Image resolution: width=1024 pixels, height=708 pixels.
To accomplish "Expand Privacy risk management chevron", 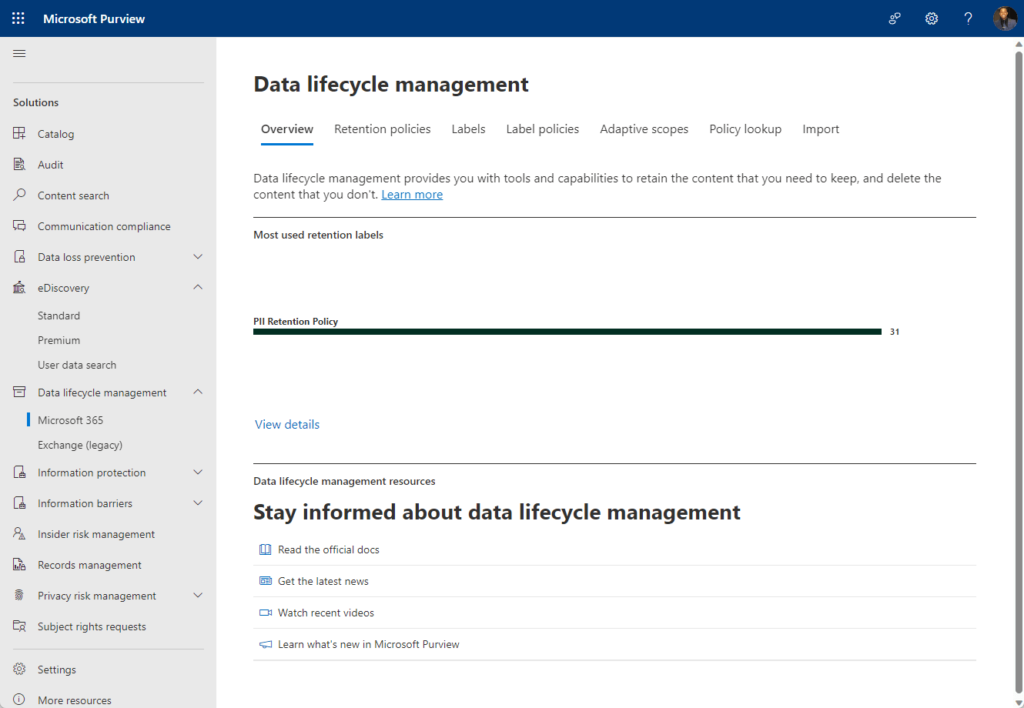I will tap(198, 595).
